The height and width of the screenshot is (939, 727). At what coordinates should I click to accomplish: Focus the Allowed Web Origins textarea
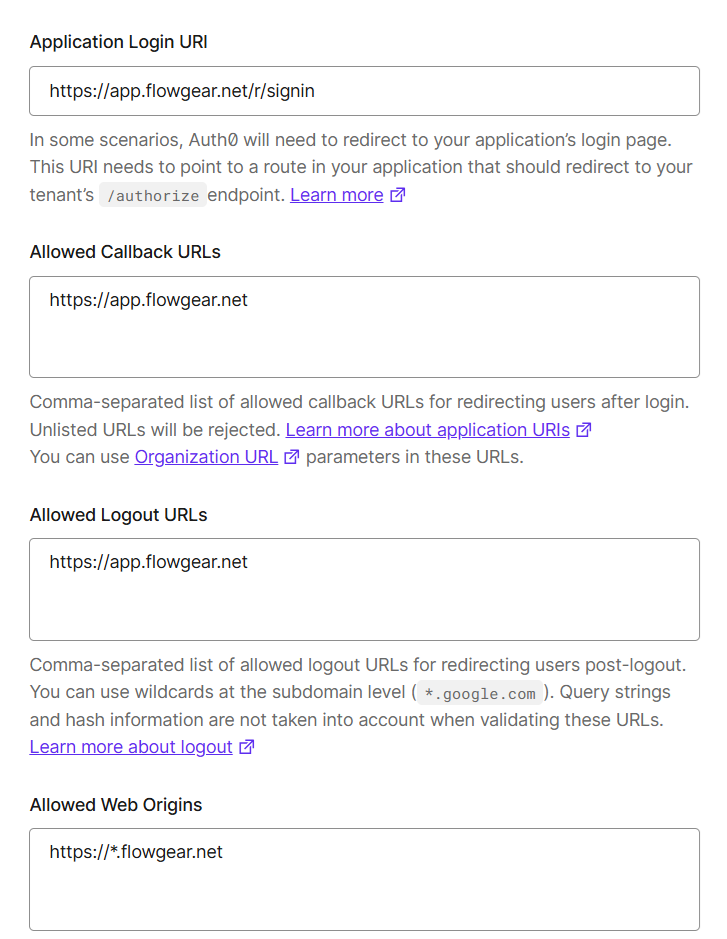(364, 879)
